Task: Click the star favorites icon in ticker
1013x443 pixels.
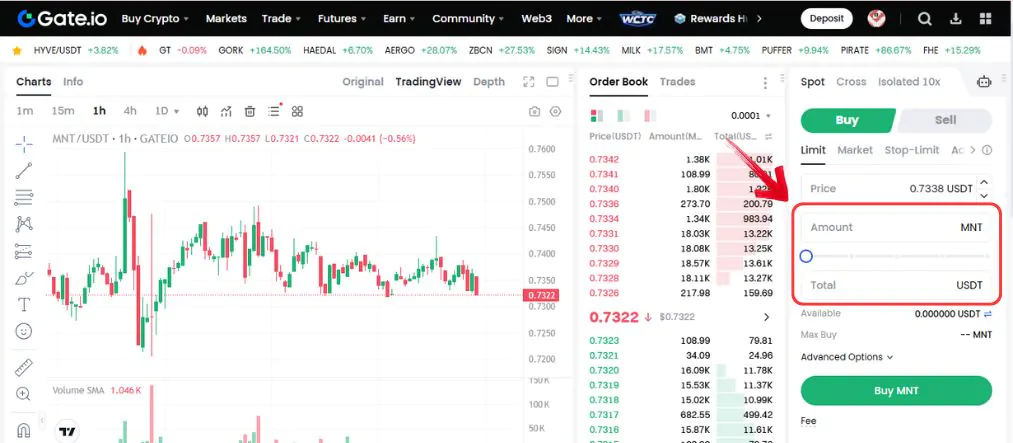Action: 17,50
